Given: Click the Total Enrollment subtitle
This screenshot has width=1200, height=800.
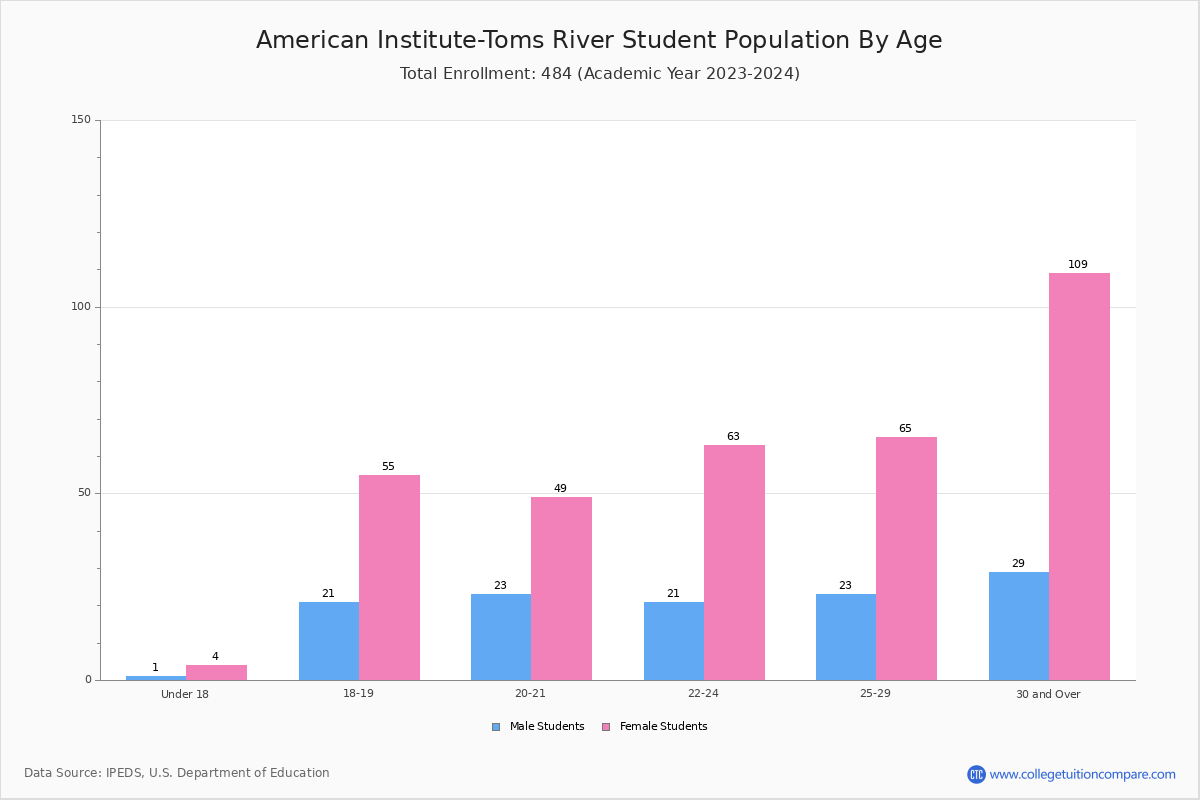Looking at the screenshot, I should [x=600, y=74].
